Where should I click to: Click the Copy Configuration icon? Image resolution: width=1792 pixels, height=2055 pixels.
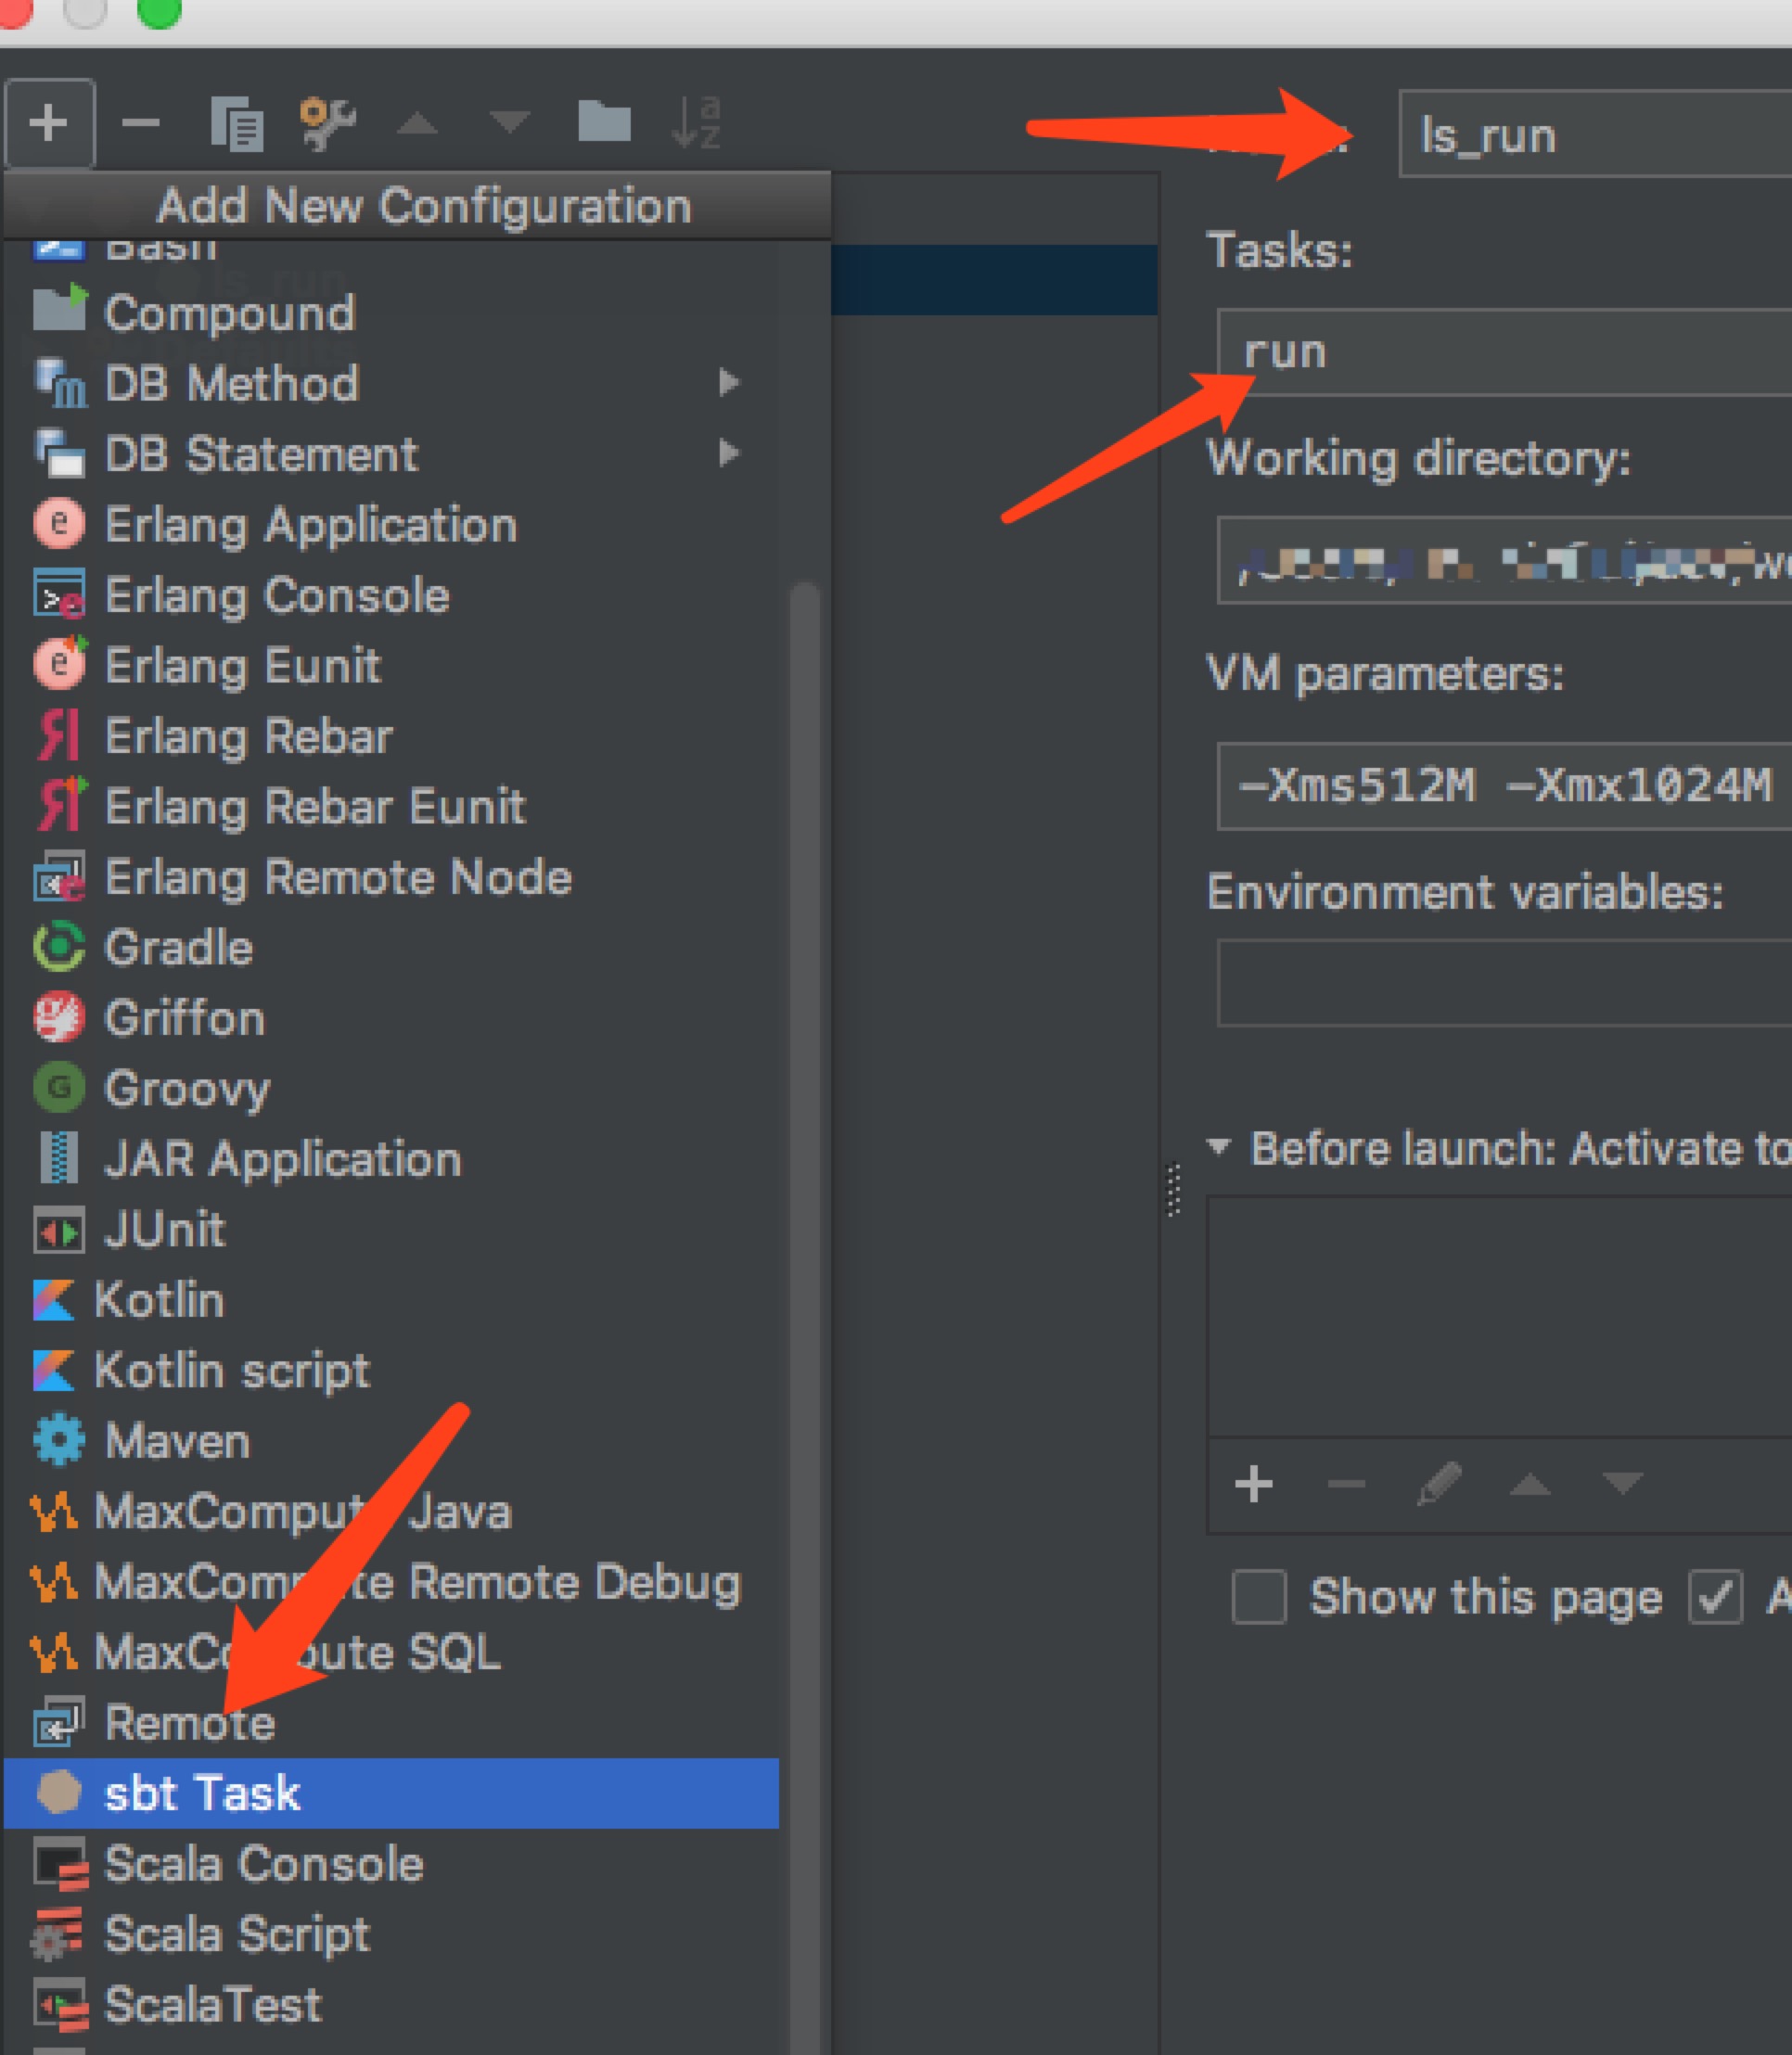click(x=237, y=124)
